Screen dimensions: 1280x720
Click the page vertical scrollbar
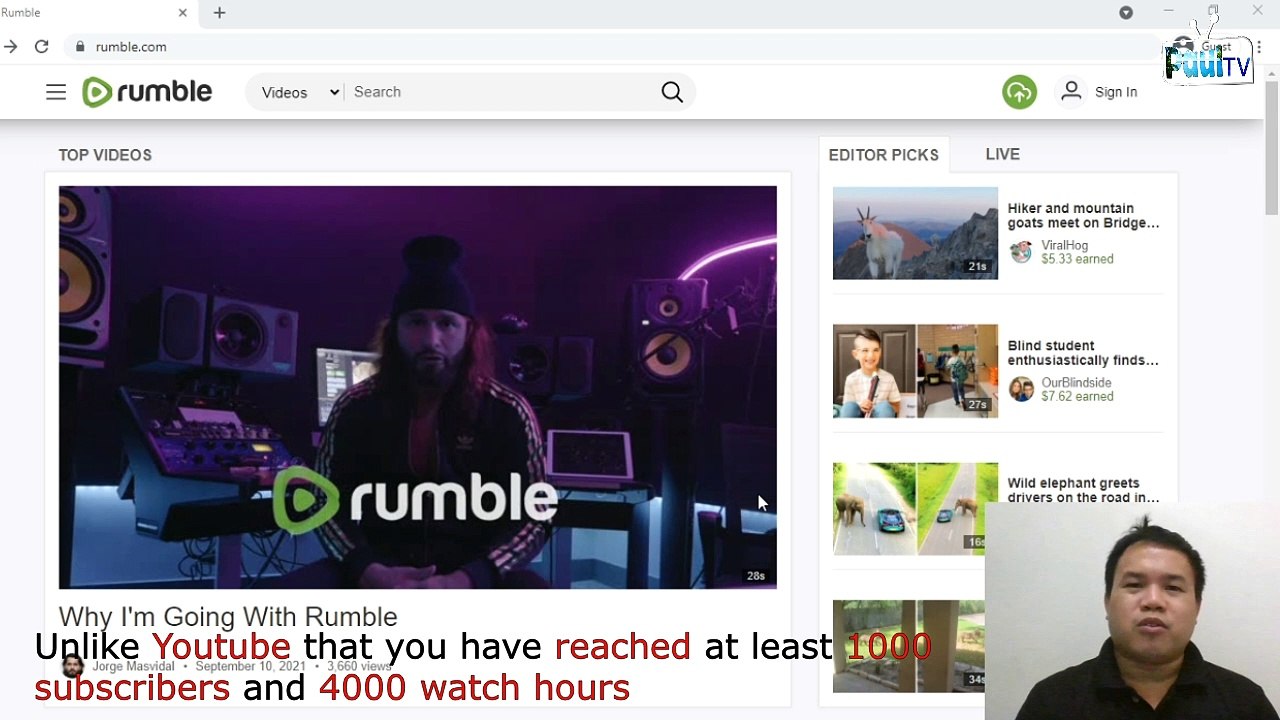[1271, 150]
